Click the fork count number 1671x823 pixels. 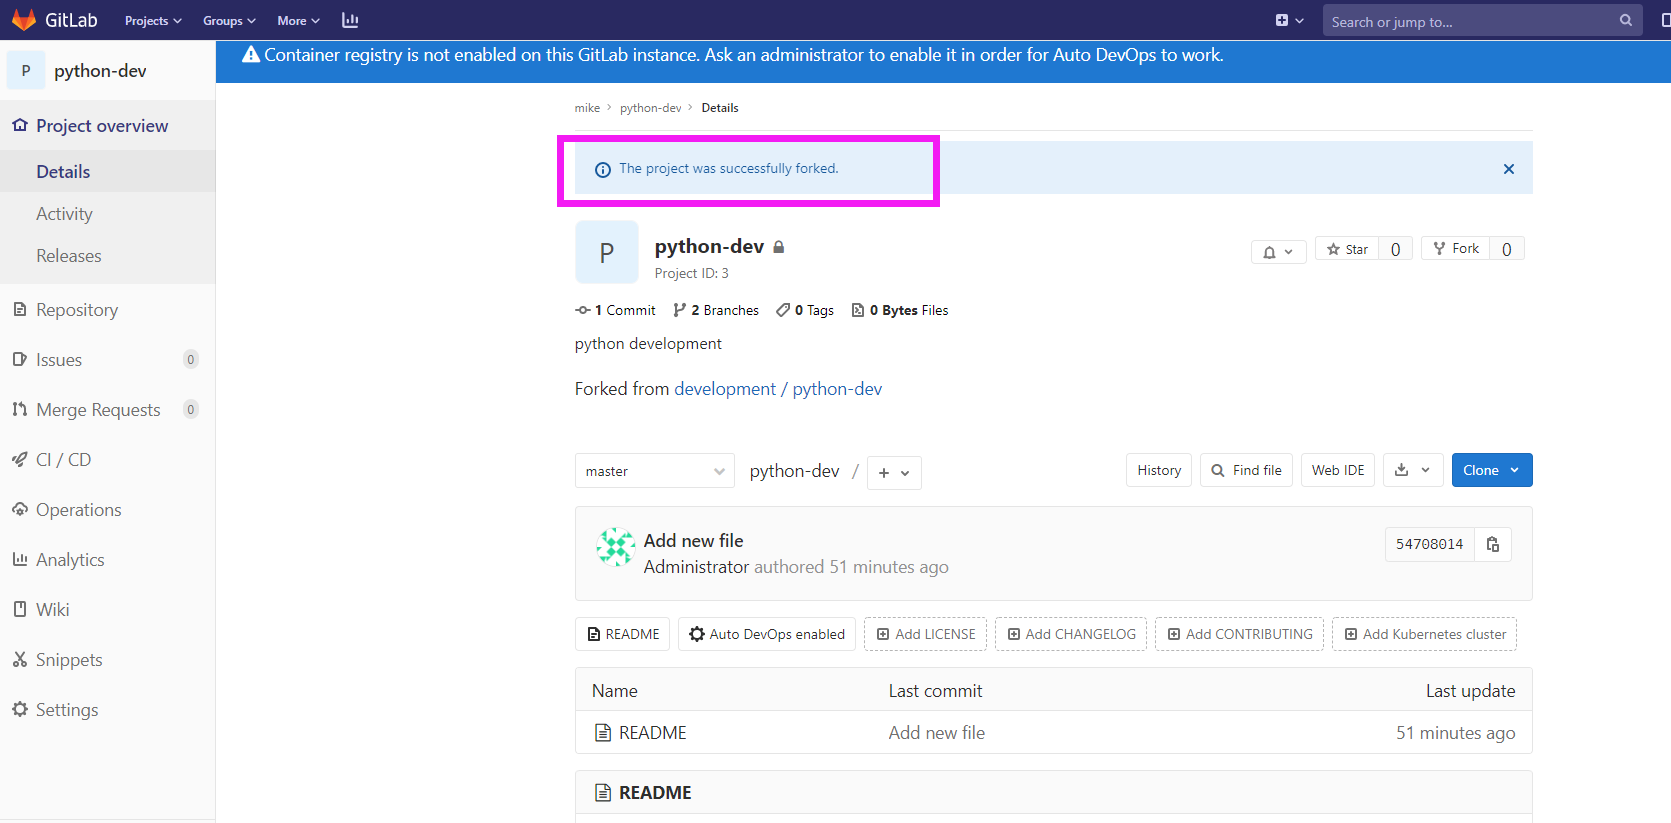pos(1507,249)
